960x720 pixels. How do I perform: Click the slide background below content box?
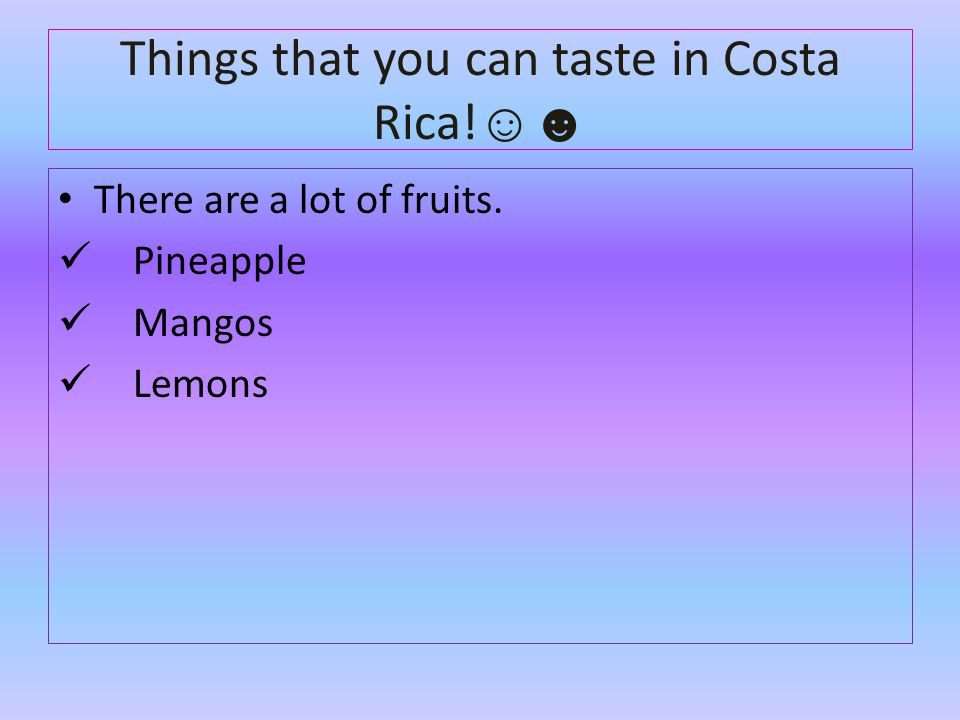pos(480,683)
